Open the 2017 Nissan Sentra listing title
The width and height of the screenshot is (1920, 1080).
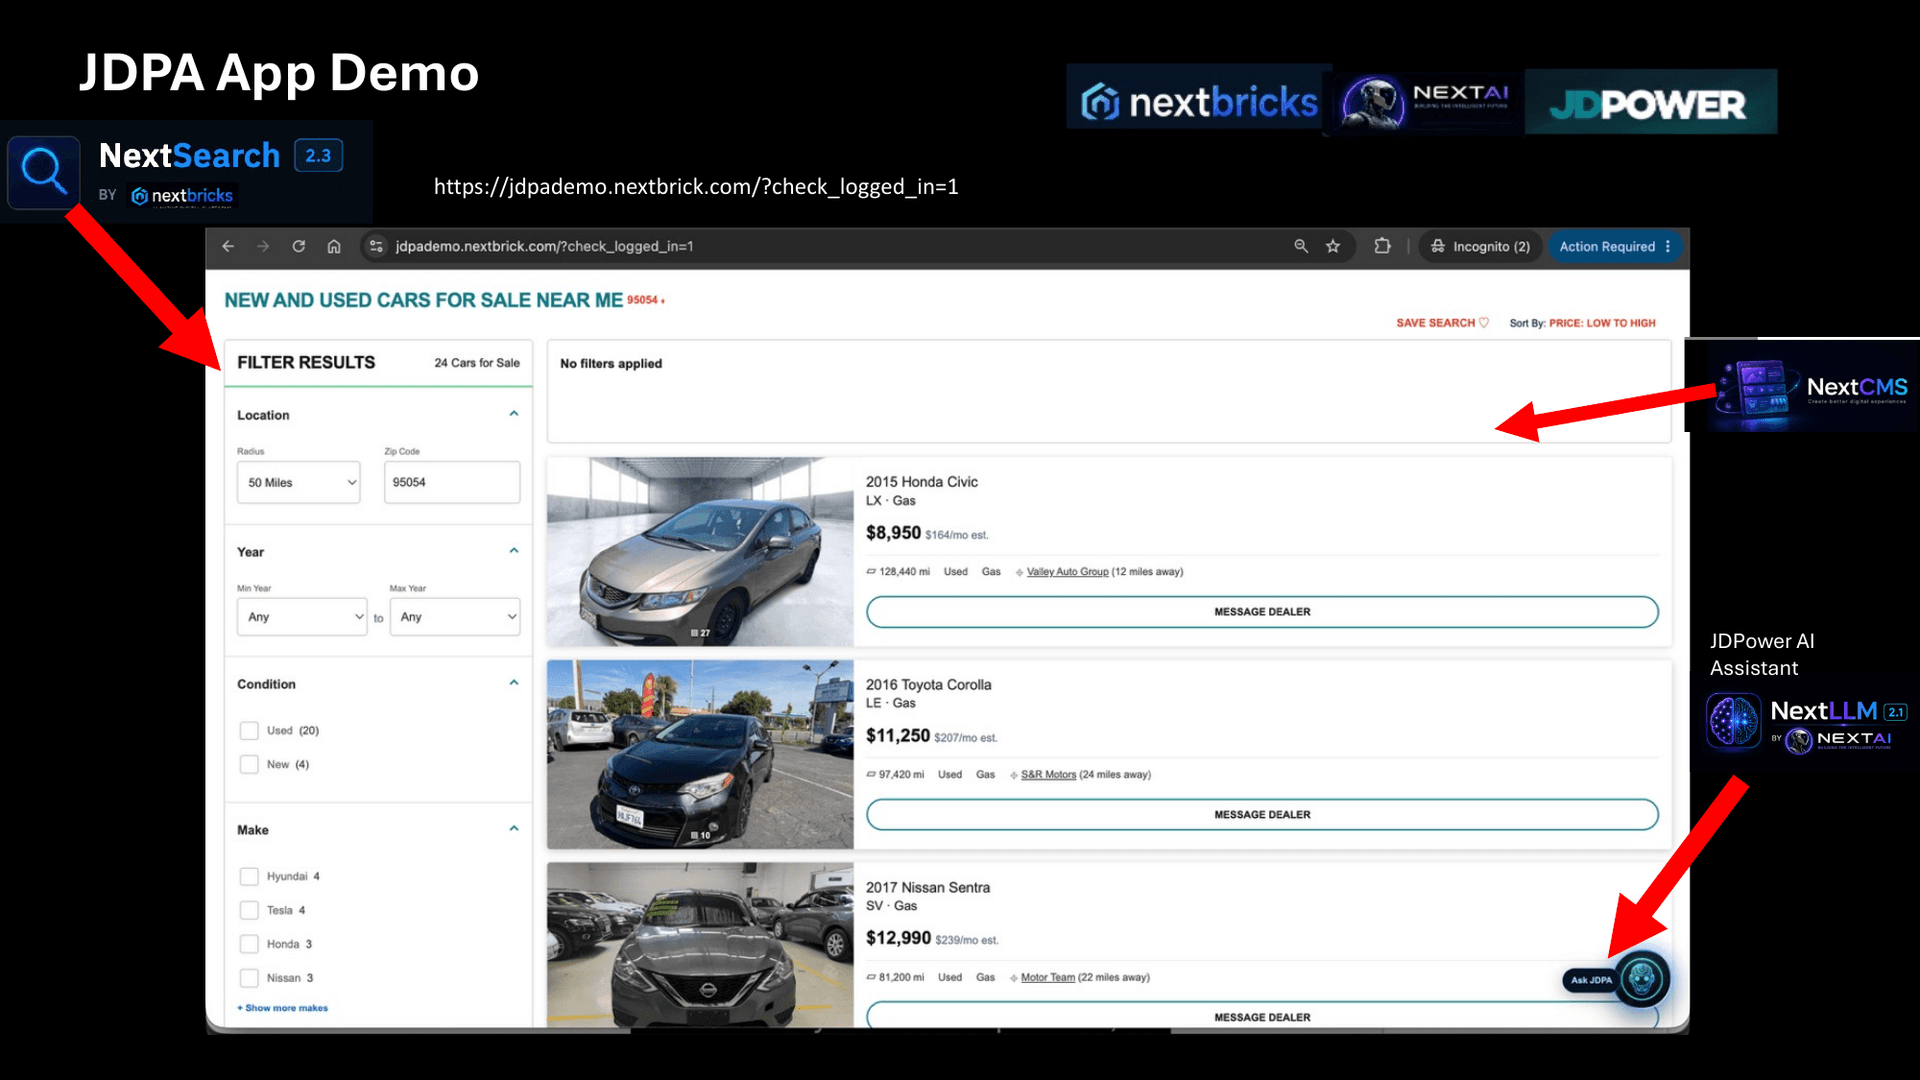click(x=928, y=888)
